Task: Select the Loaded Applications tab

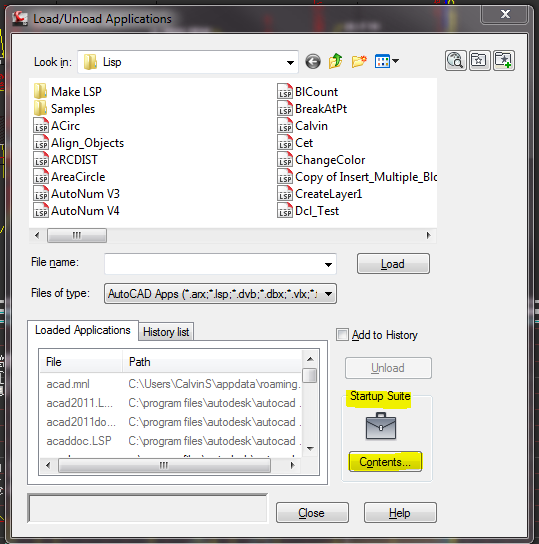Action: [83, 330]
